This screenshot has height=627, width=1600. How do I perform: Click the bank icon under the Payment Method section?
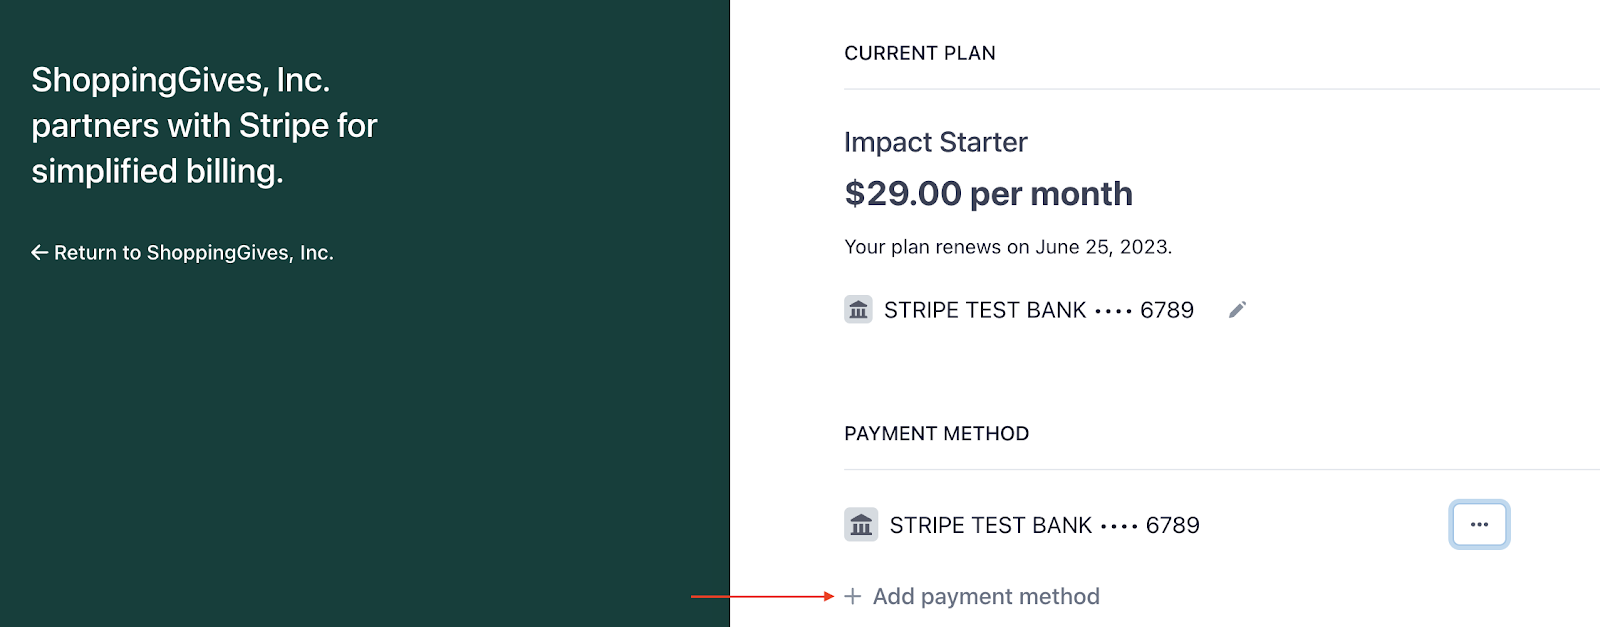pyautogui.click(x=861, y=525)
